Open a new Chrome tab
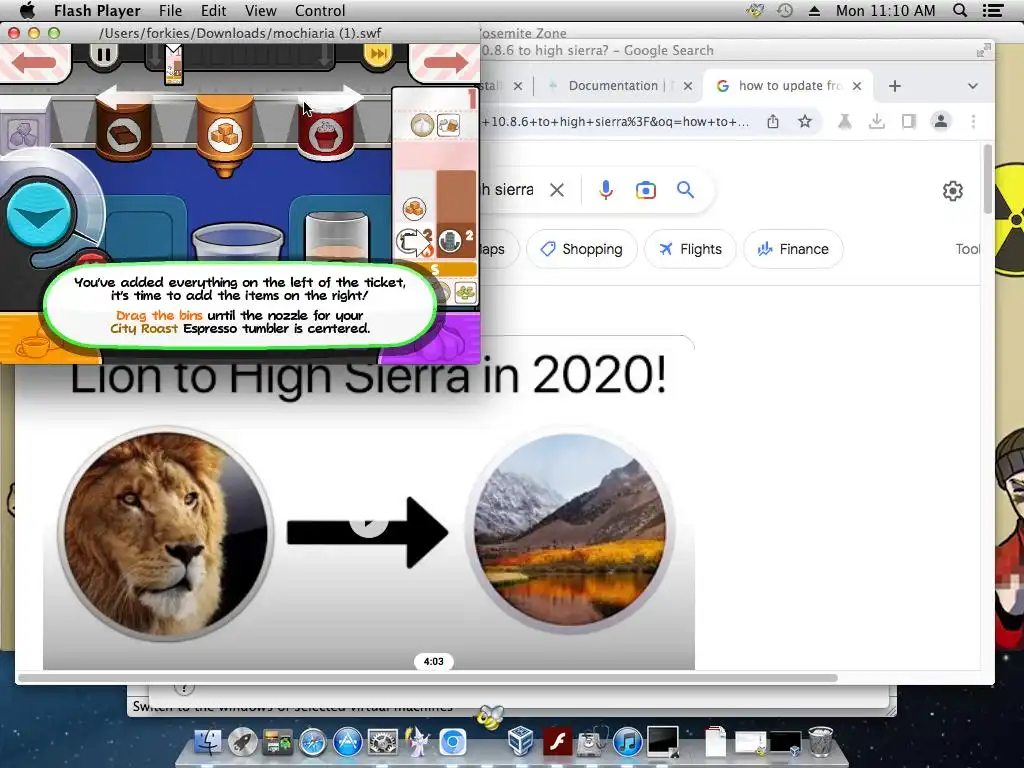Image resolution: width=1024 pixels, height=768 pixels. pyautogui.click(x=895, y=86)
